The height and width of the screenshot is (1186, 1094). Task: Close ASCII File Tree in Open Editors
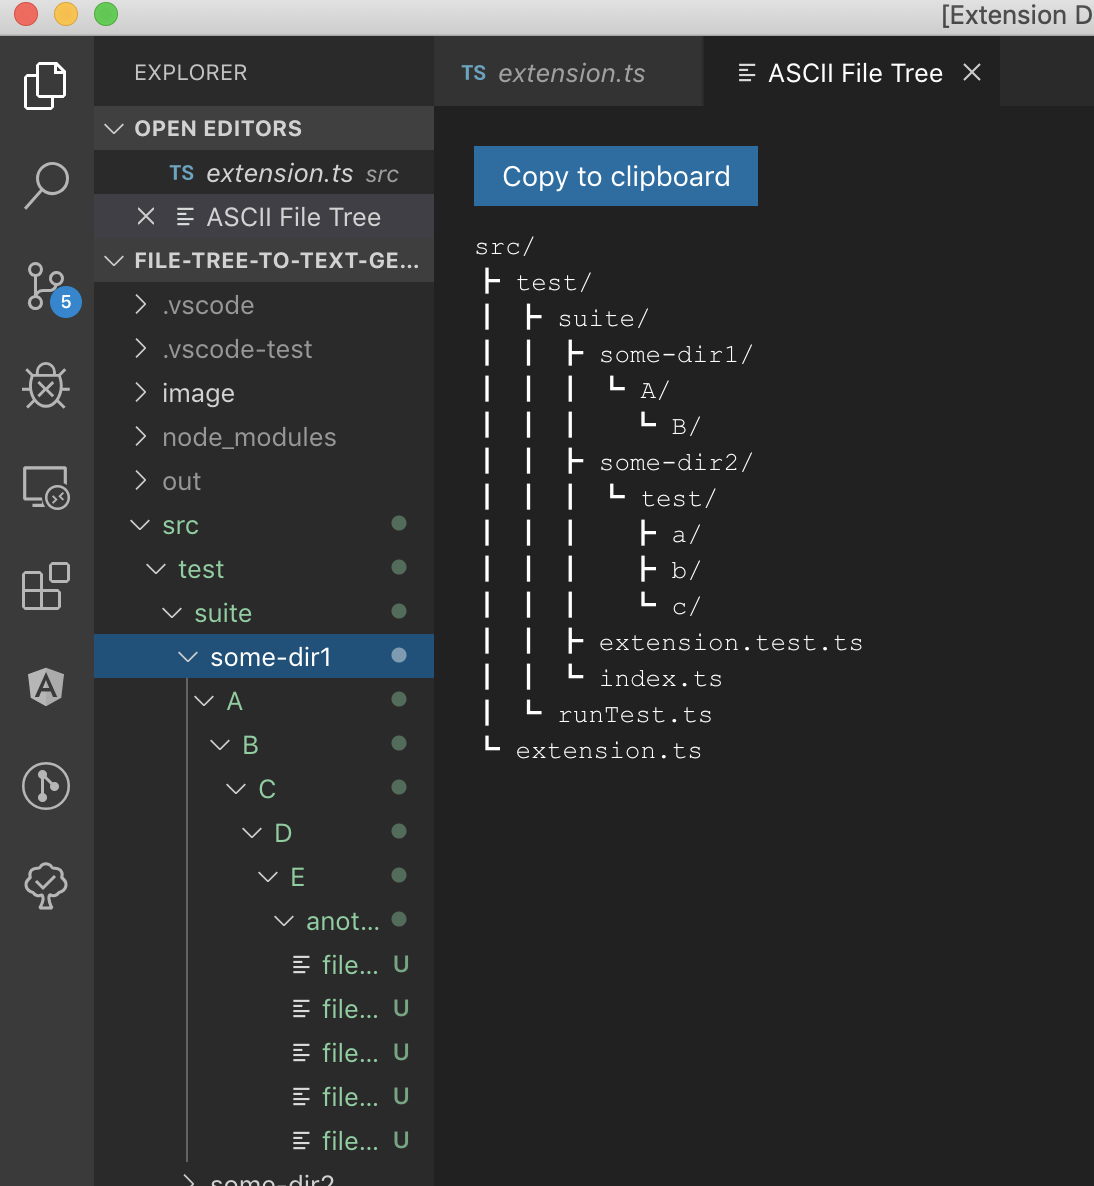point(146,216)
